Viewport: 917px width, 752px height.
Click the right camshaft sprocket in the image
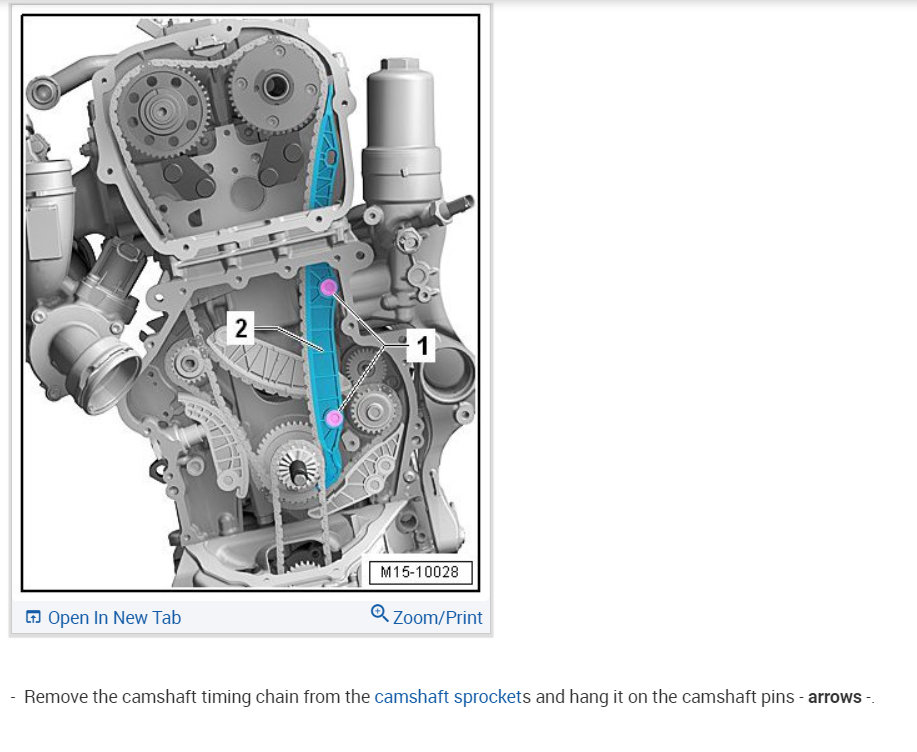pos(275,88)
